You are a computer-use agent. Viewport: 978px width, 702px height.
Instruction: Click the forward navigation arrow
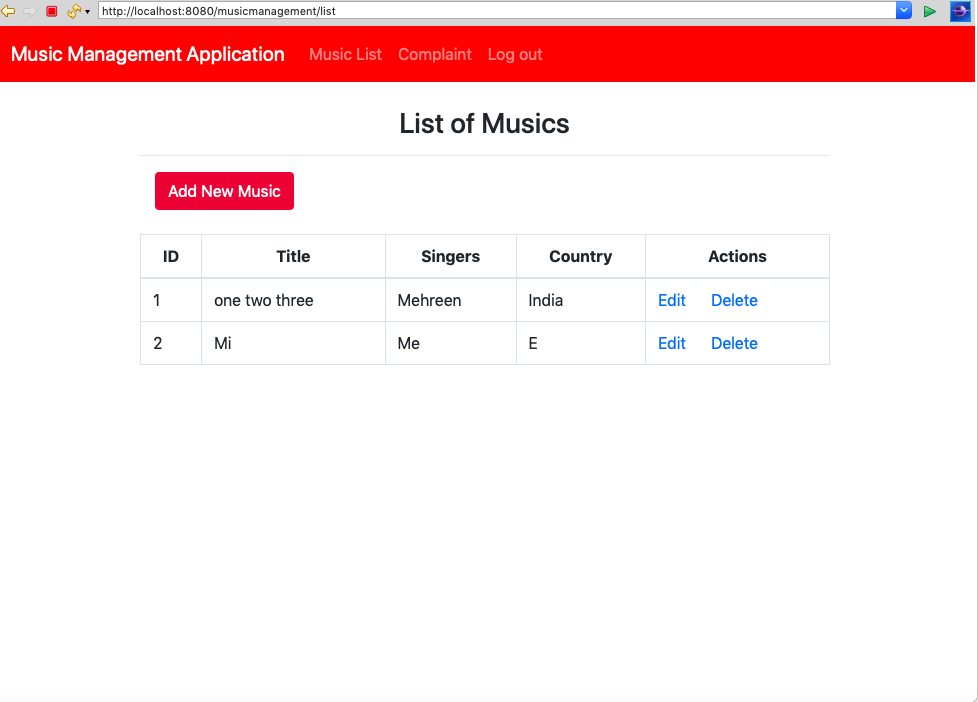(x=28, y=11)
